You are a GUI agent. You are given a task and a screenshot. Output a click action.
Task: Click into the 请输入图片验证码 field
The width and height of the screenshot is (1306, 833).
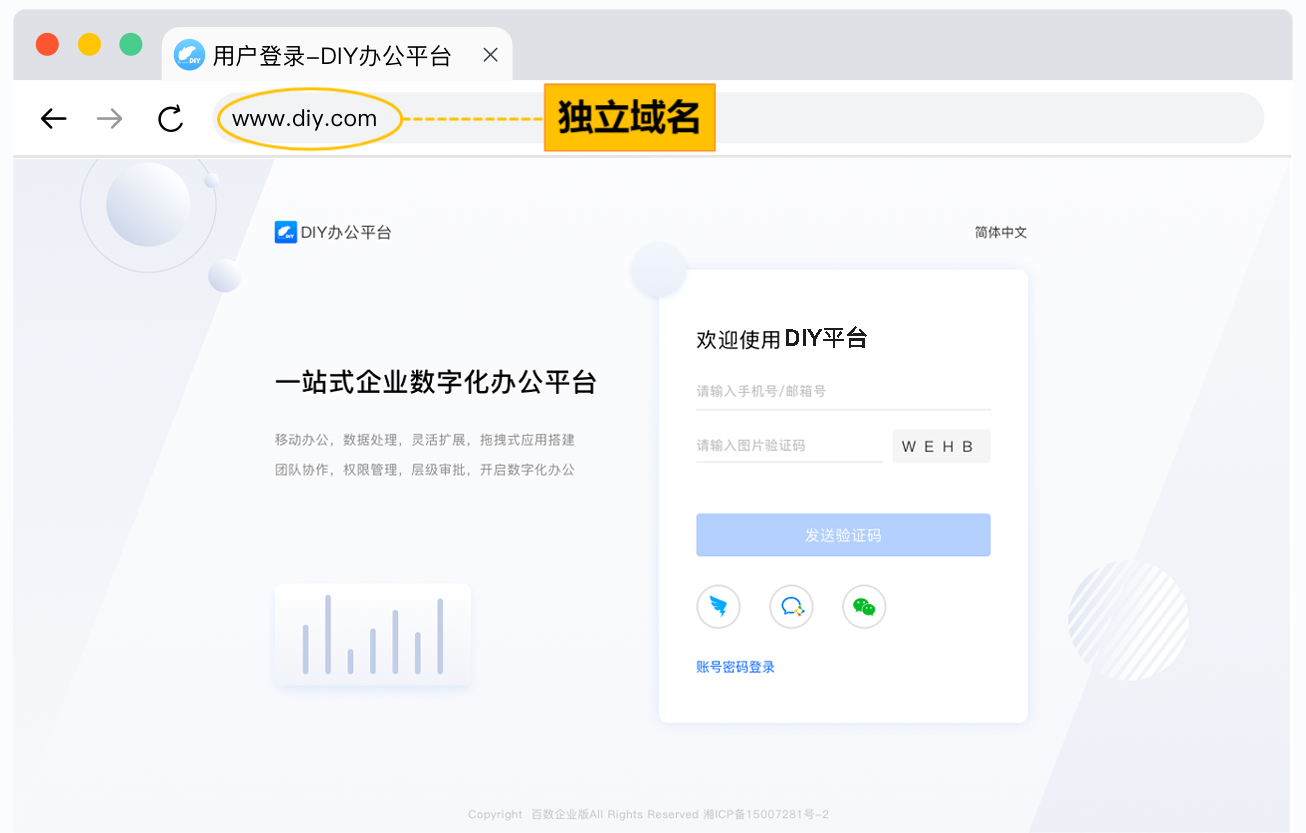788,445
